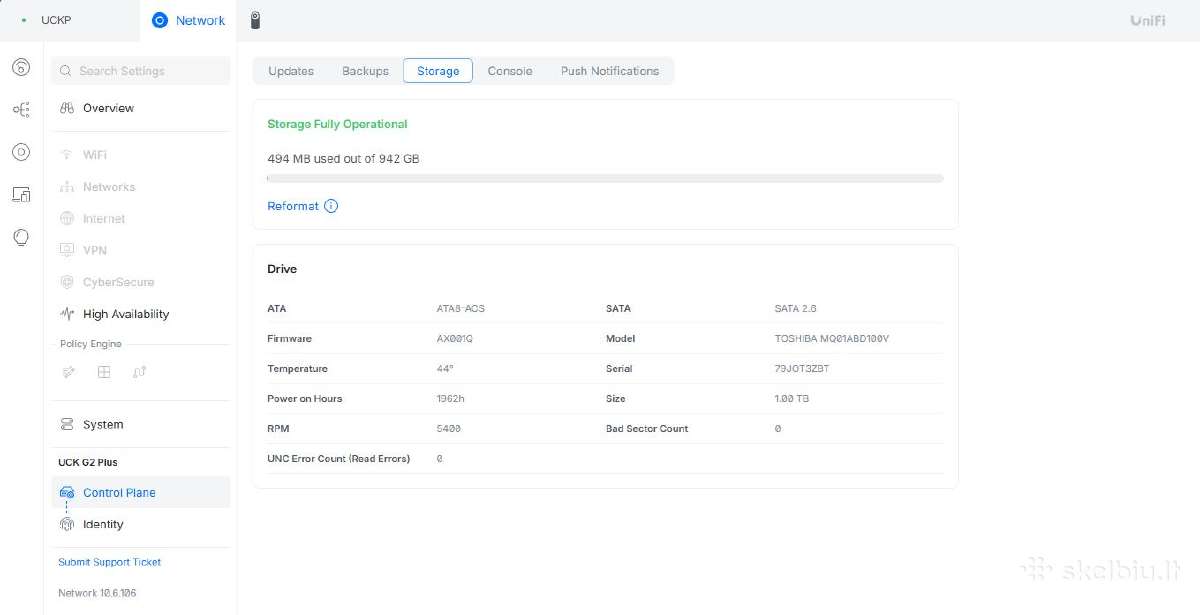Click the Reformat link
The image size is (1200, 615).
pos(293,206)
